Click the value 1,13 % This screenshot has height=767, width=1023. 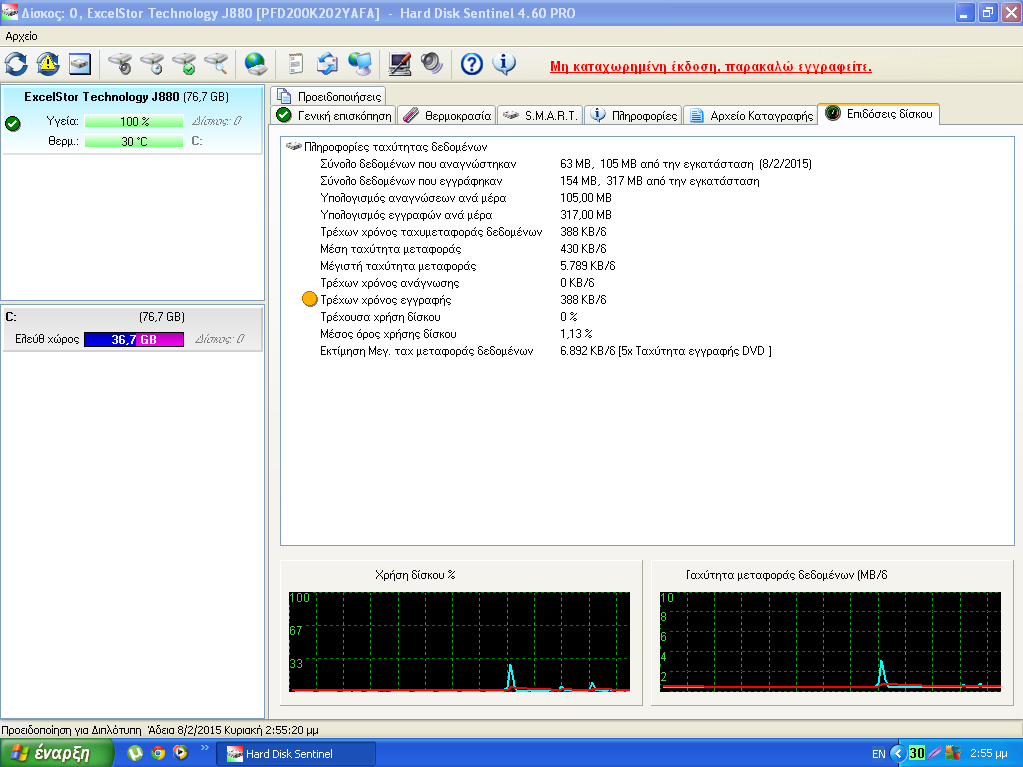click(x=576, y=334)
